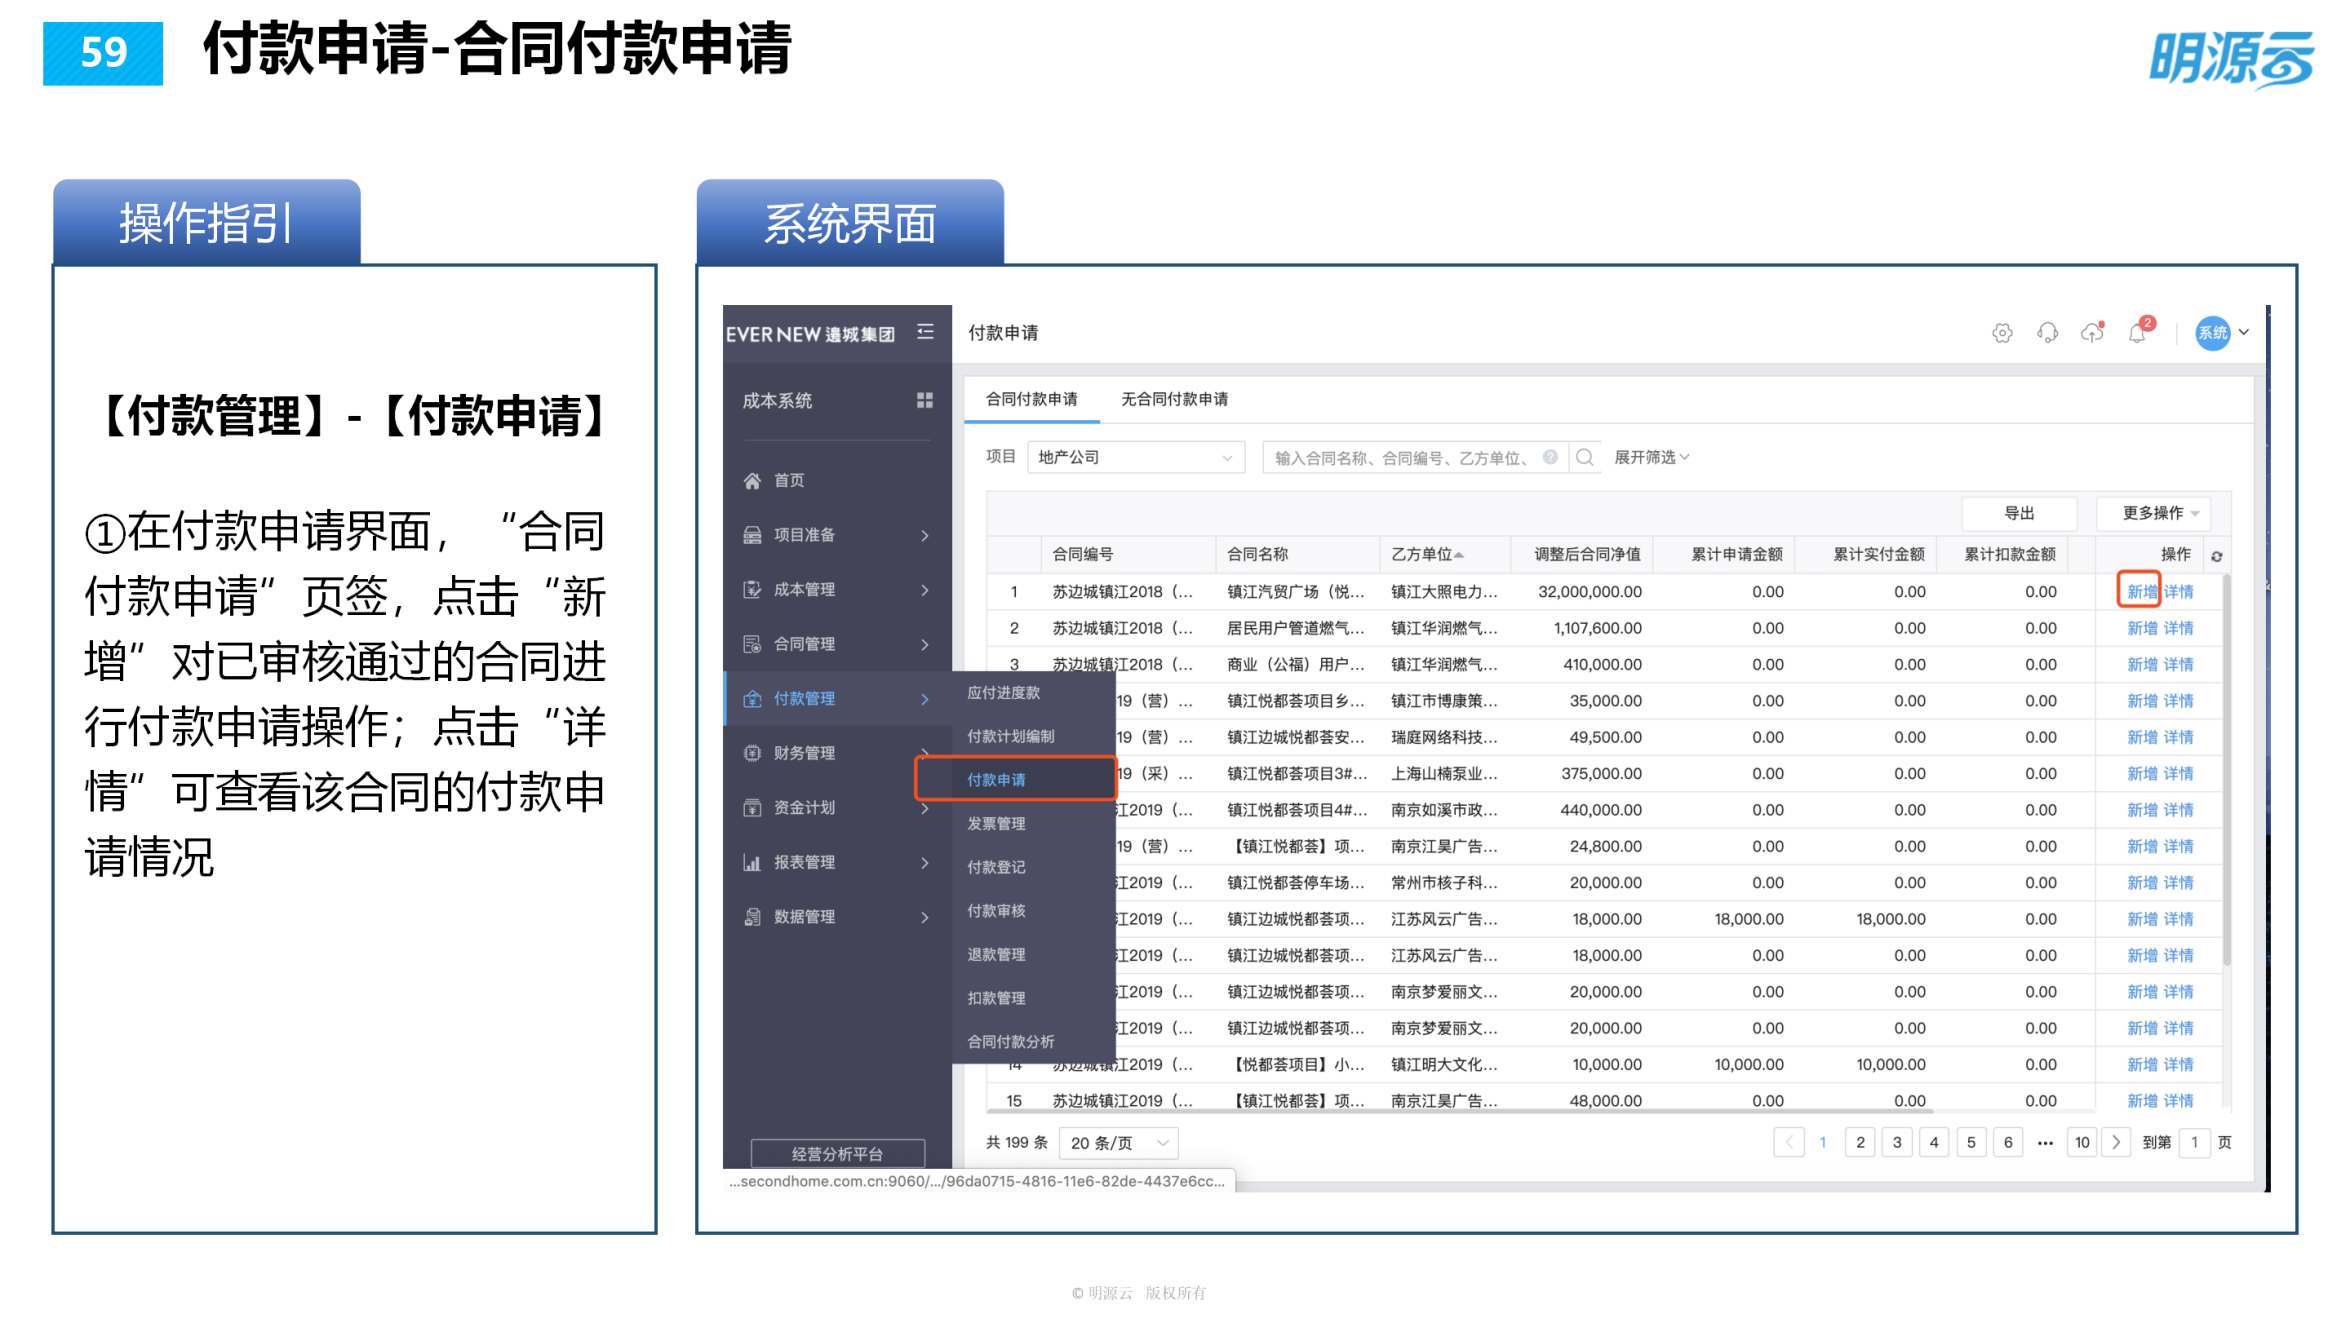
Task: Select 发票管理 in the payment submenu
Action: [x=995, y=823]
